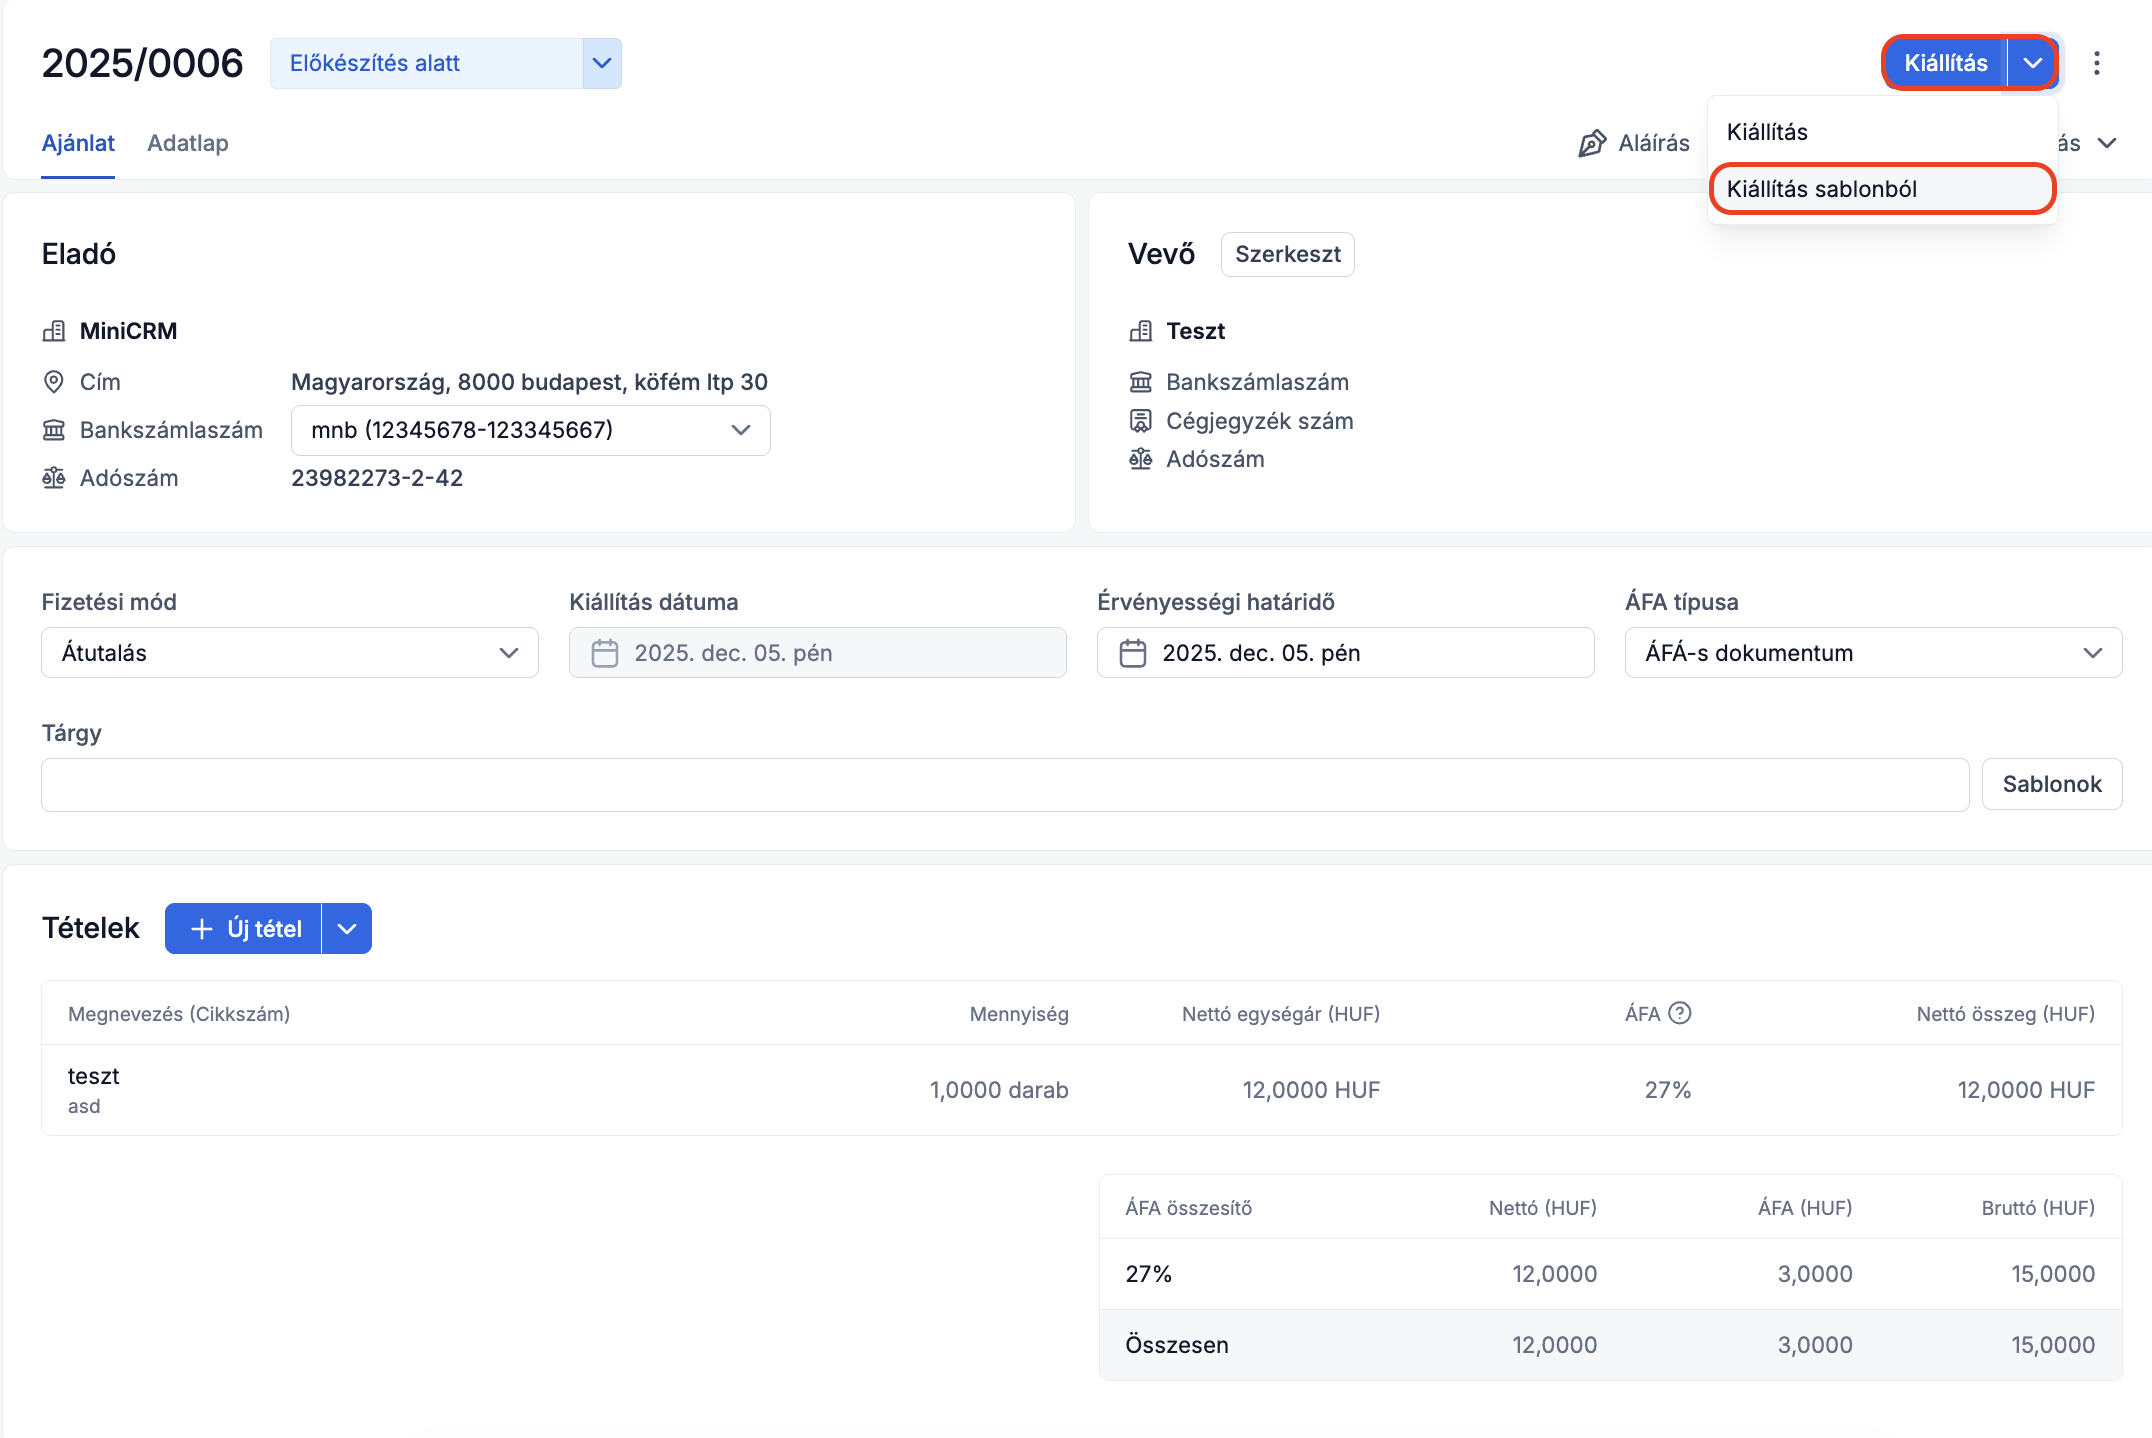
Task: Click the asd item code under teszt
Action: 84,1106
